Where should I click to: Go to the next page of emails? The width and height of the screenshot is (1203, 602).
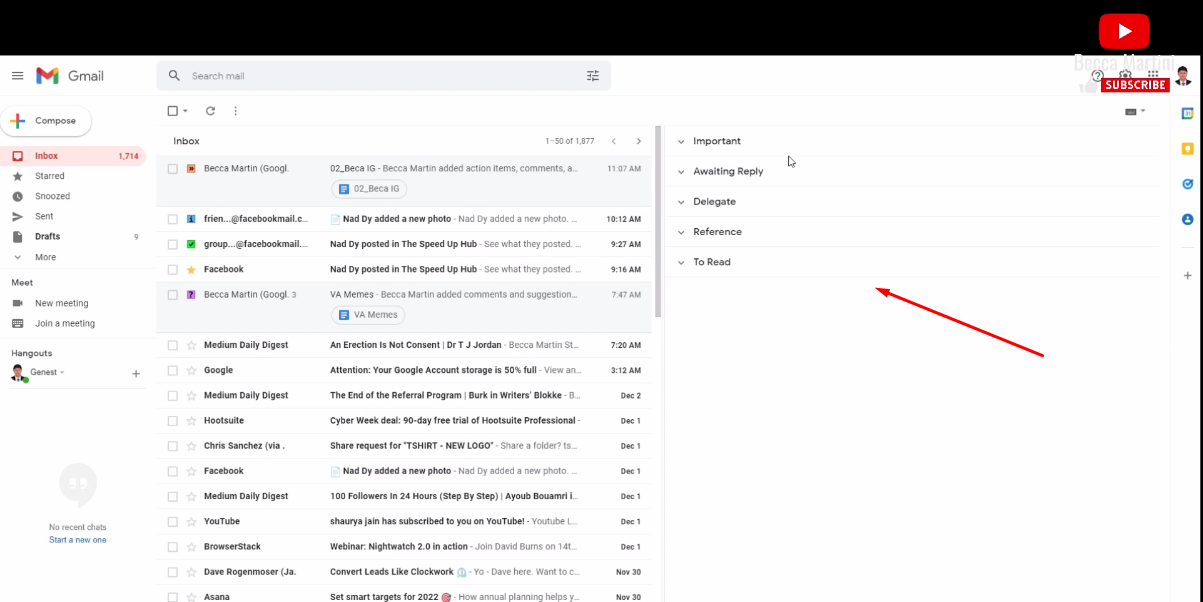click(639, 141)
